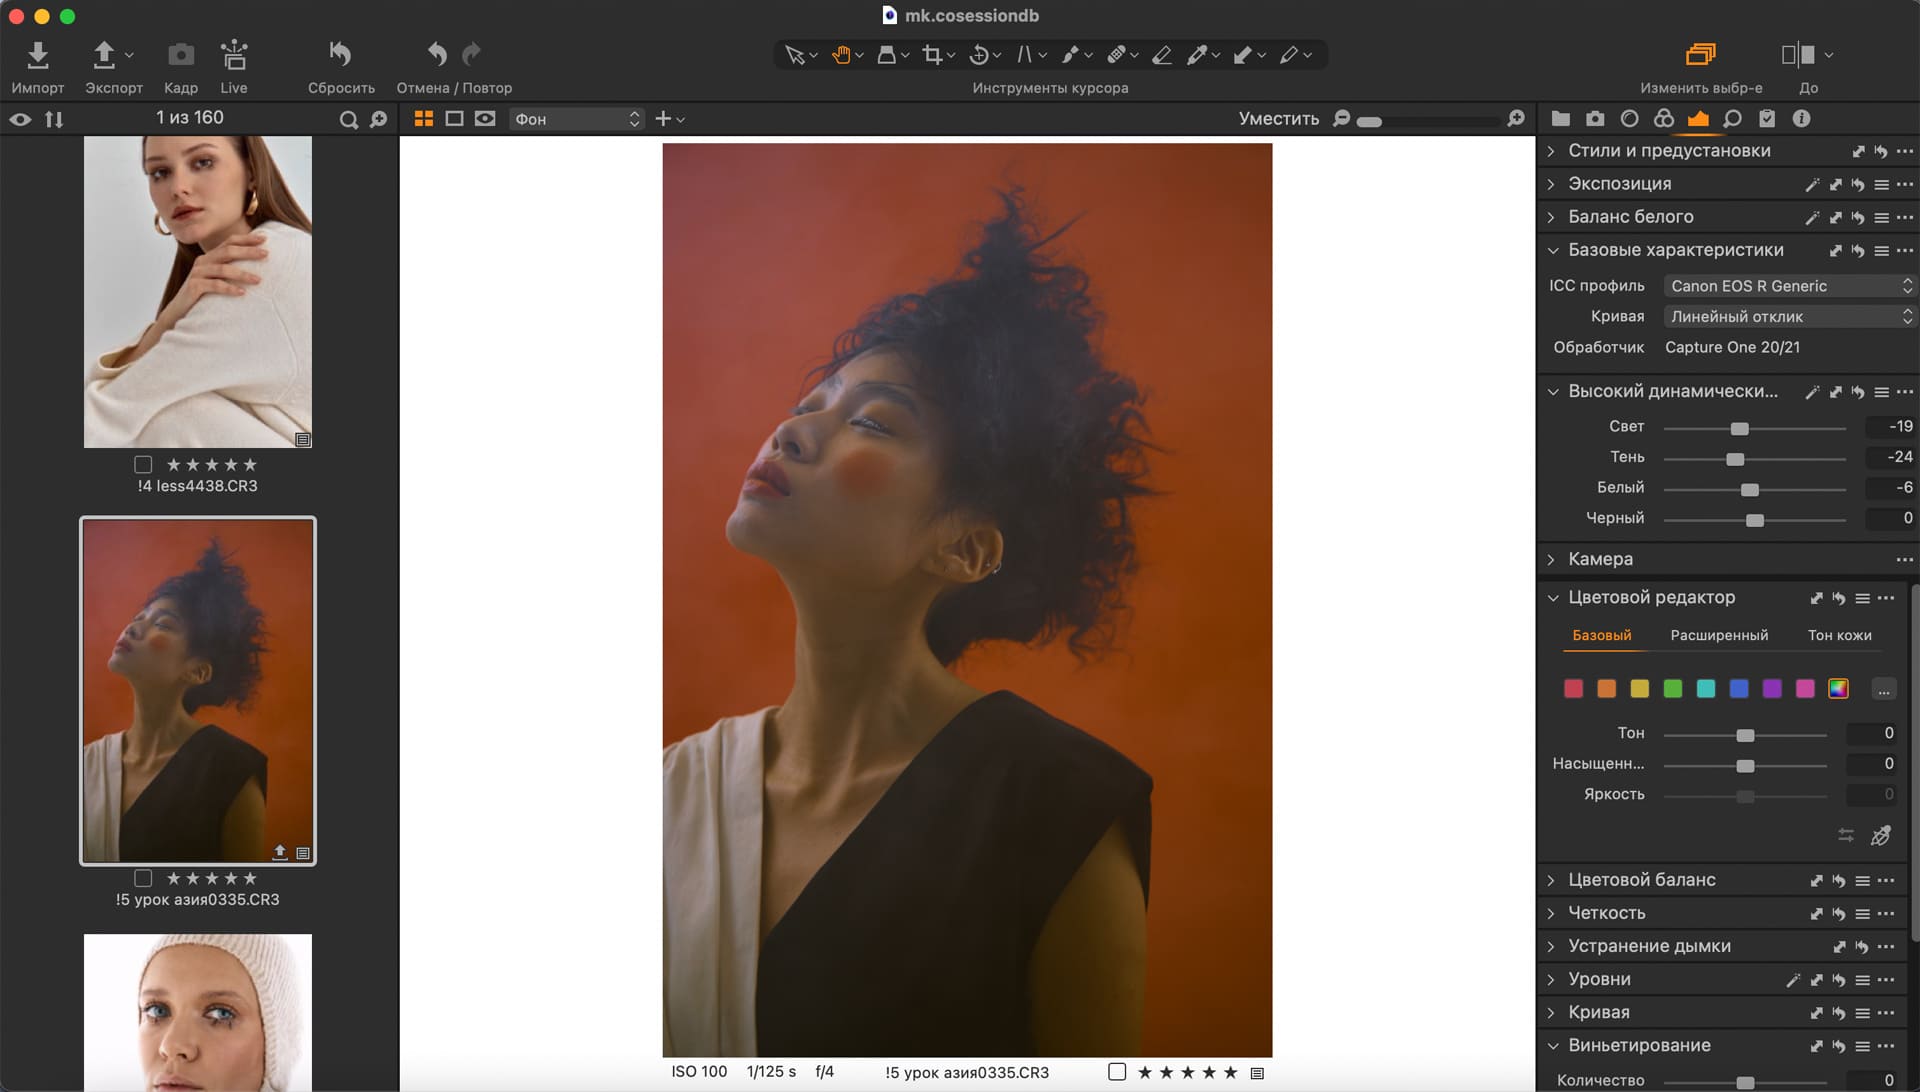Select the green color swatch
The width and height of the screenshot is (1920, 1092).
[x=1672, y=689]
